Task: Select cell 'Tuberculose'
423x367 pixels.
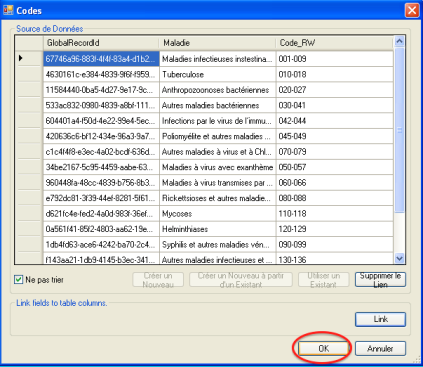Action: tap(218, 74)
